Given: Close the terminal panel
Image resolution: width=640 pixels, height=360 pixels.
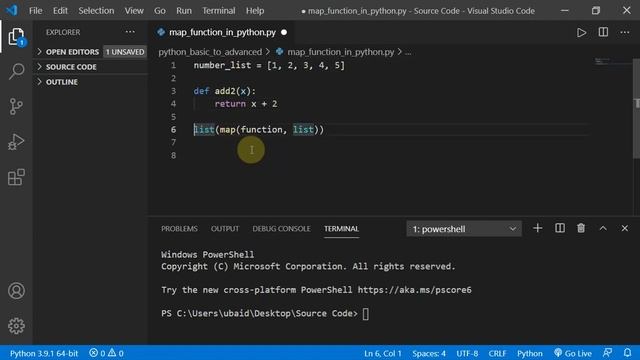Looking at the screenshot, I should pos(624,228).
